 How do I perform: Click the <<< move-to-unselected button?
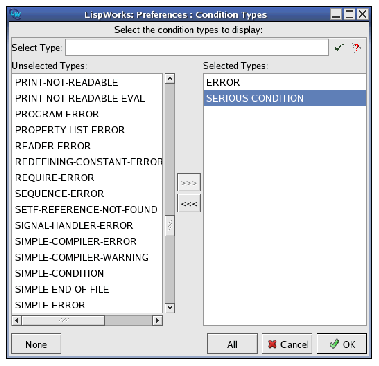point(189,203)
